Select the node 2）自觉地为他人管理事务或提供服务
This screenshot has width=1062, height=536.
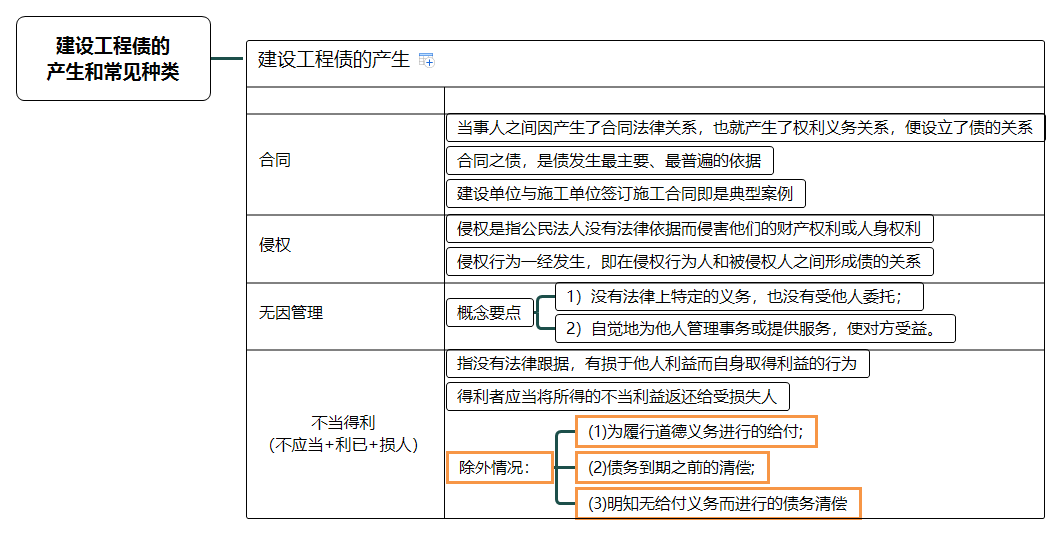point(755,328)
